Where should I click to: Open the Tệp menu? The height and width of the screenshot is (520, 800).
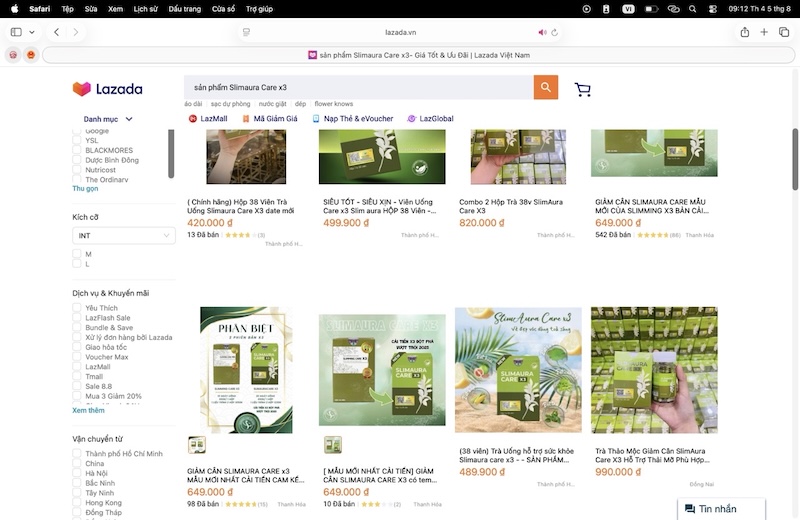point(67,9)
